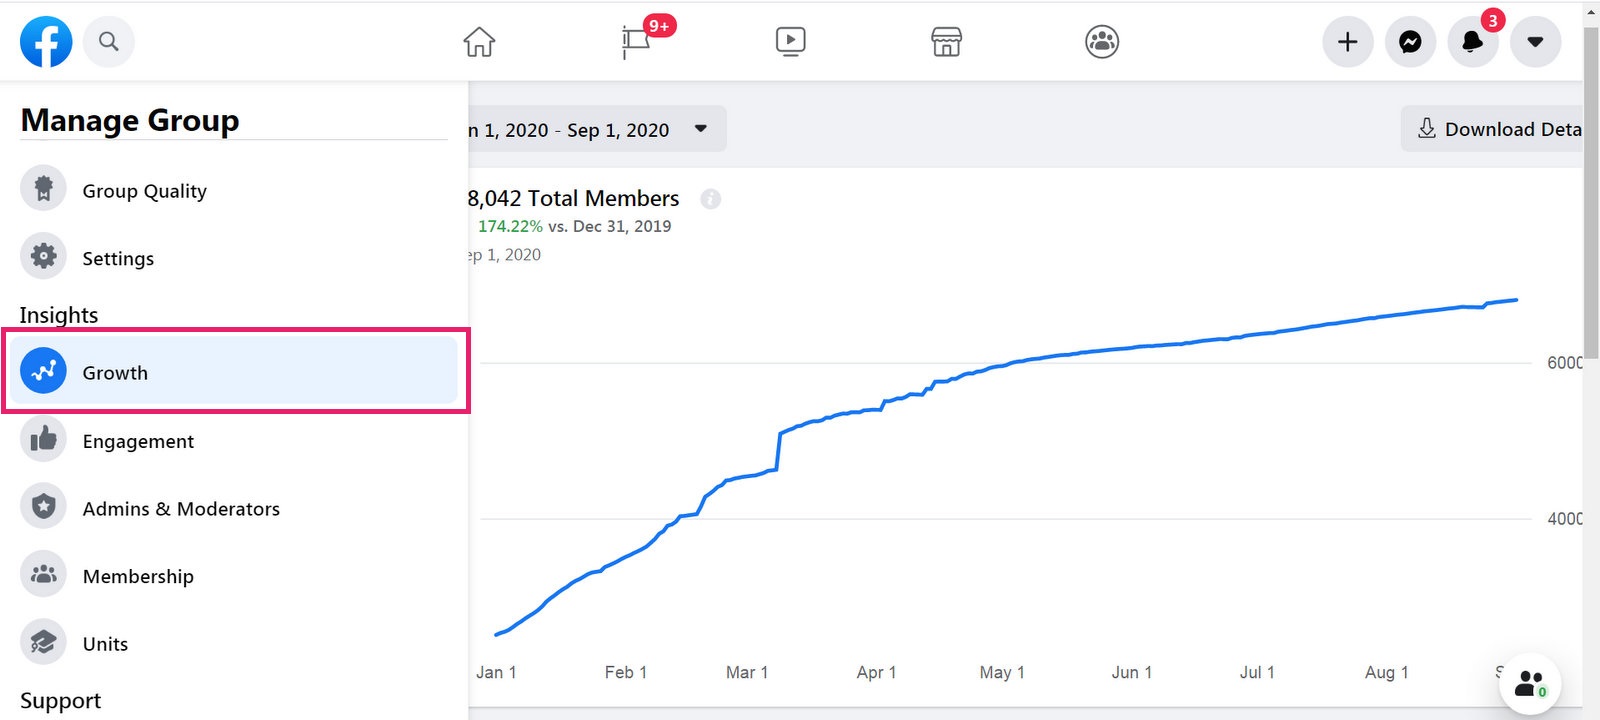Viewport: 1600px width, 720px height.
Task: Click the May 1 axis label
Action: (x=1002, y=672)
